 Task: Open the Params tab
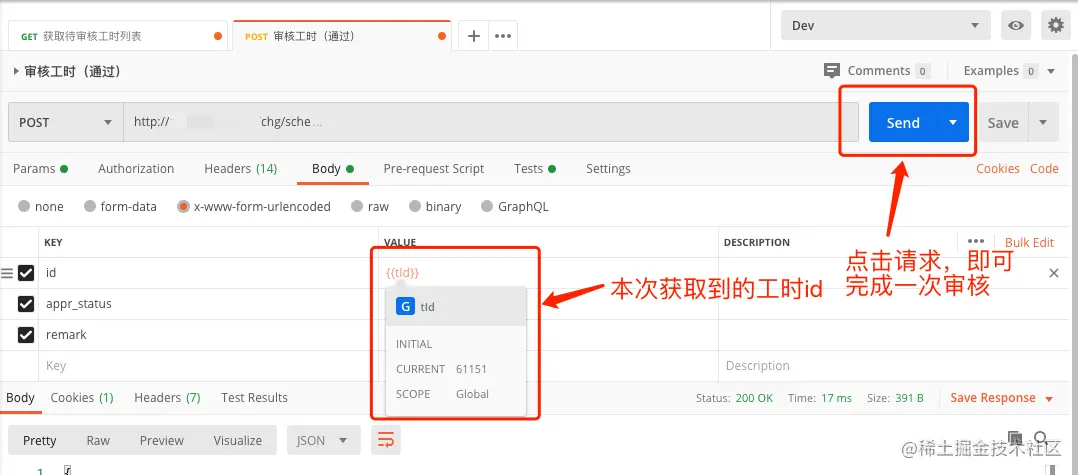click(41, 168)
